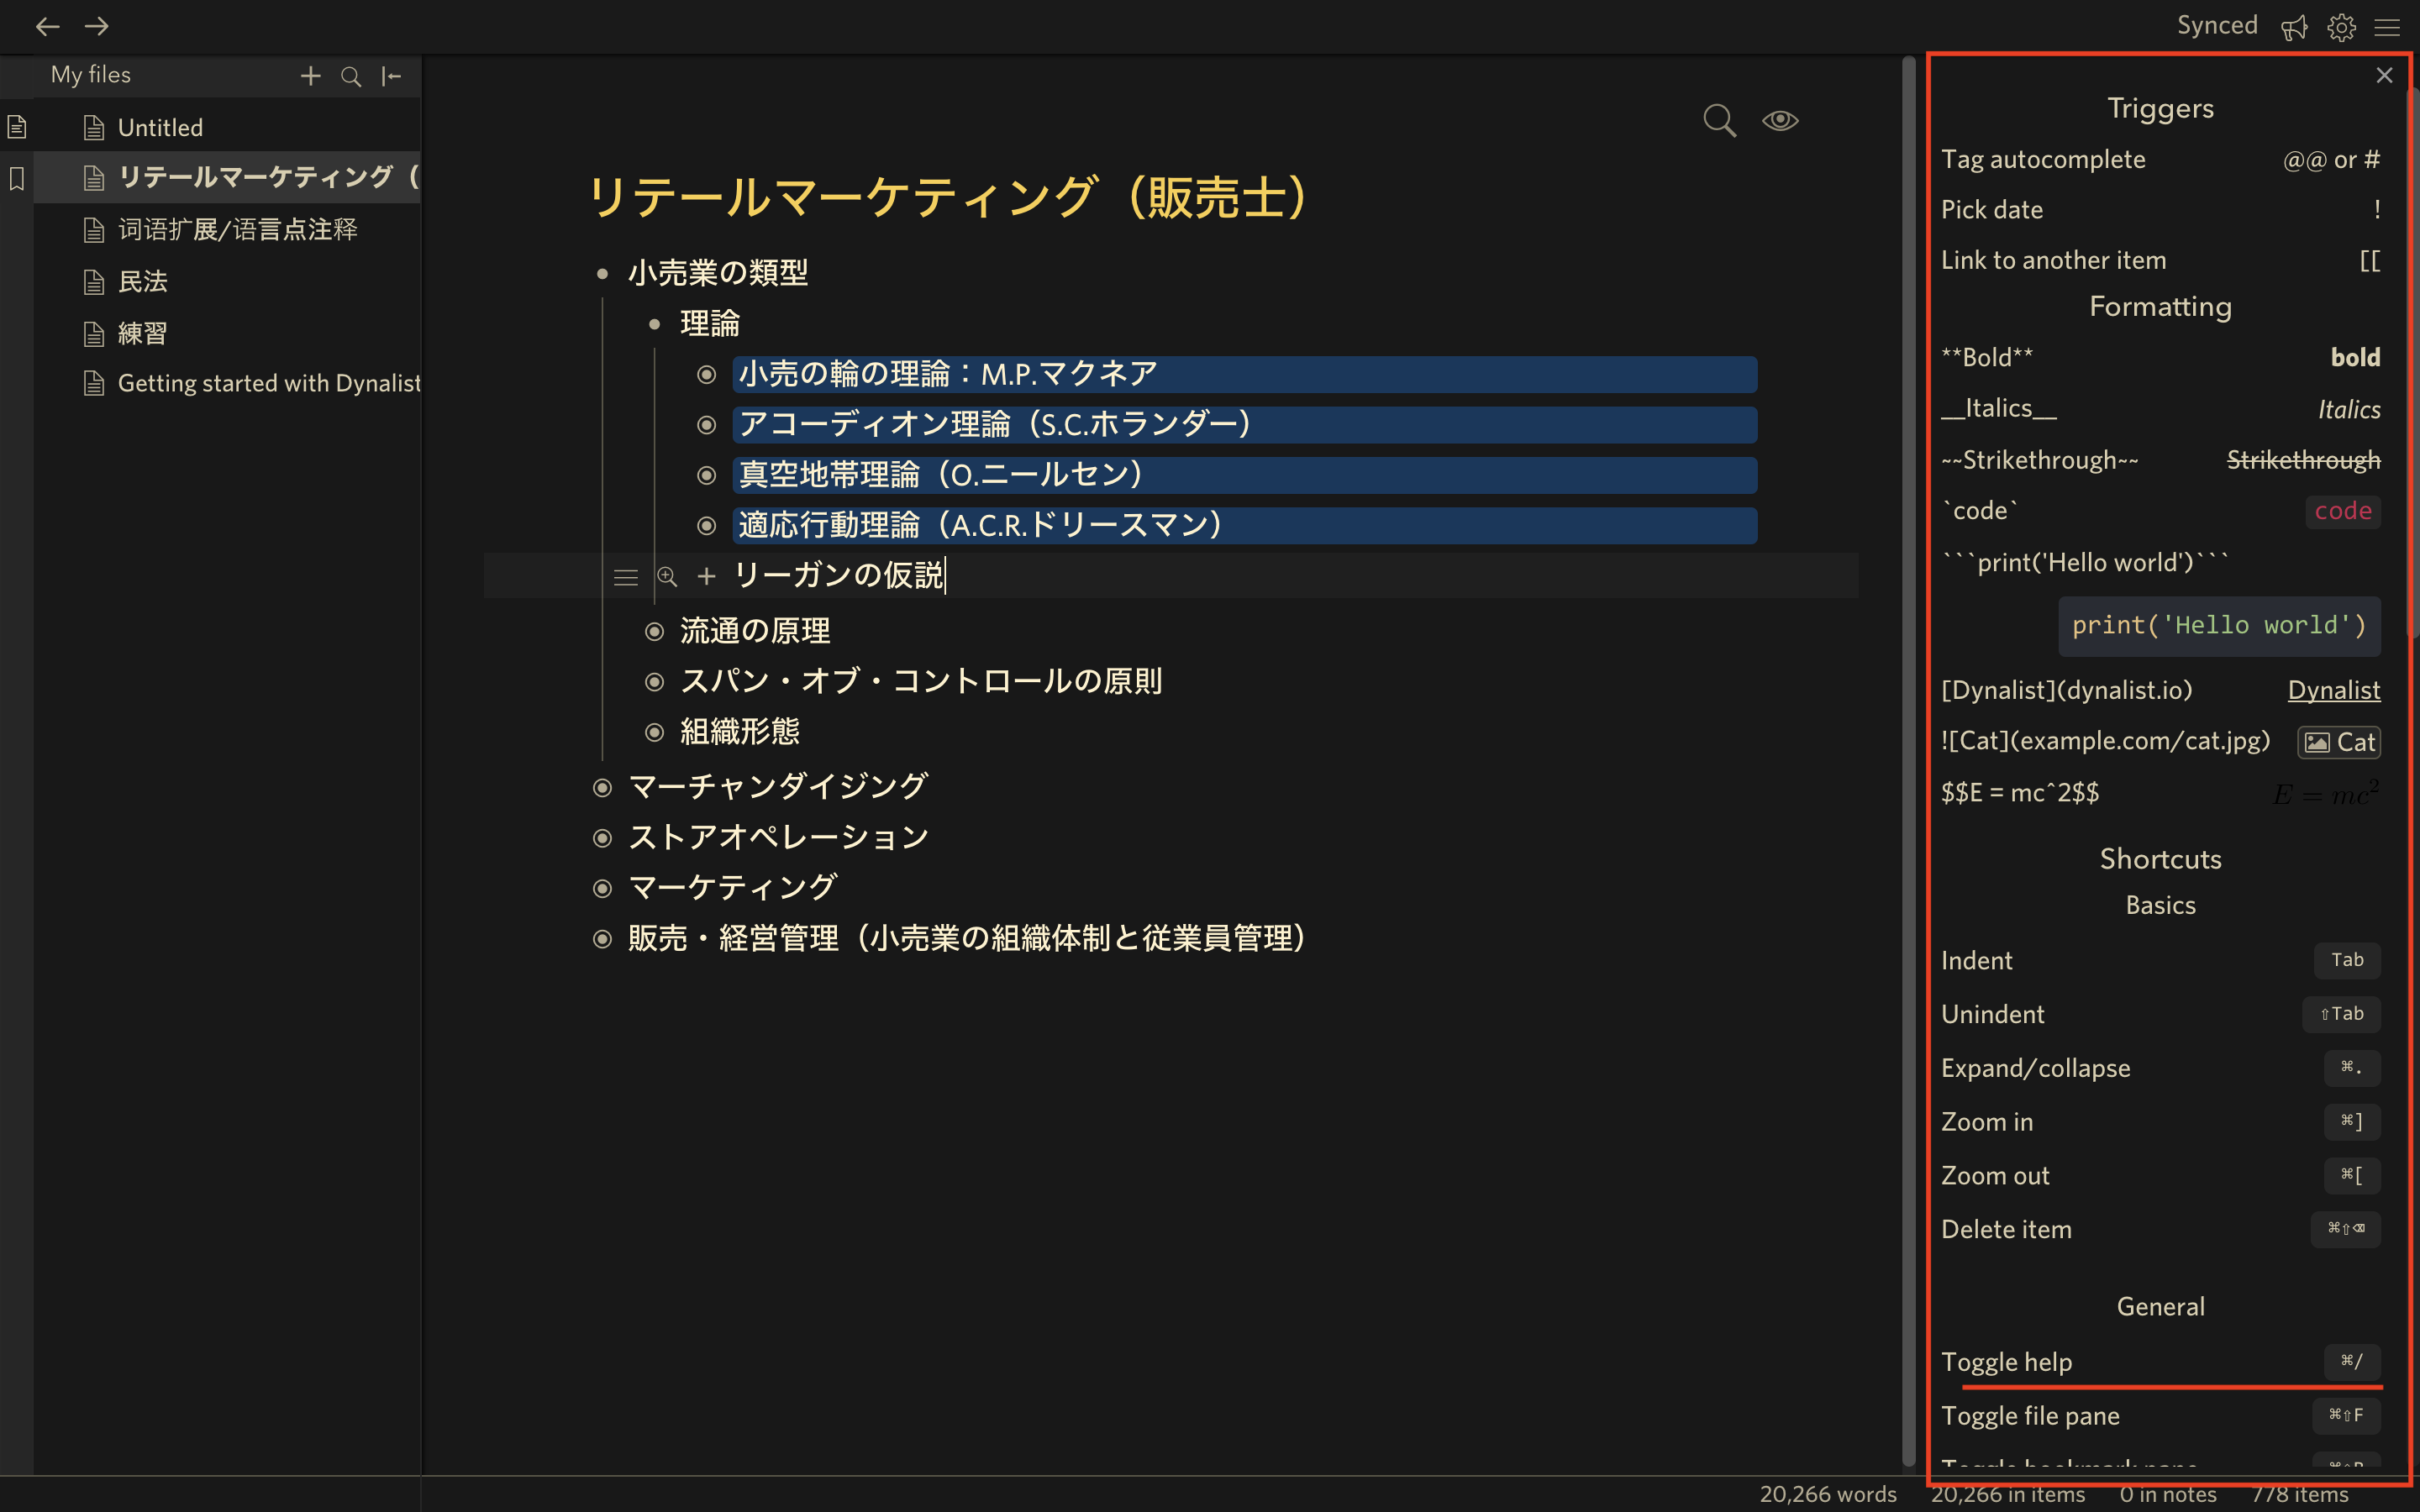Close the help panel
This screenshot has height=1512, width=2420.
(x=2384, y=76)
